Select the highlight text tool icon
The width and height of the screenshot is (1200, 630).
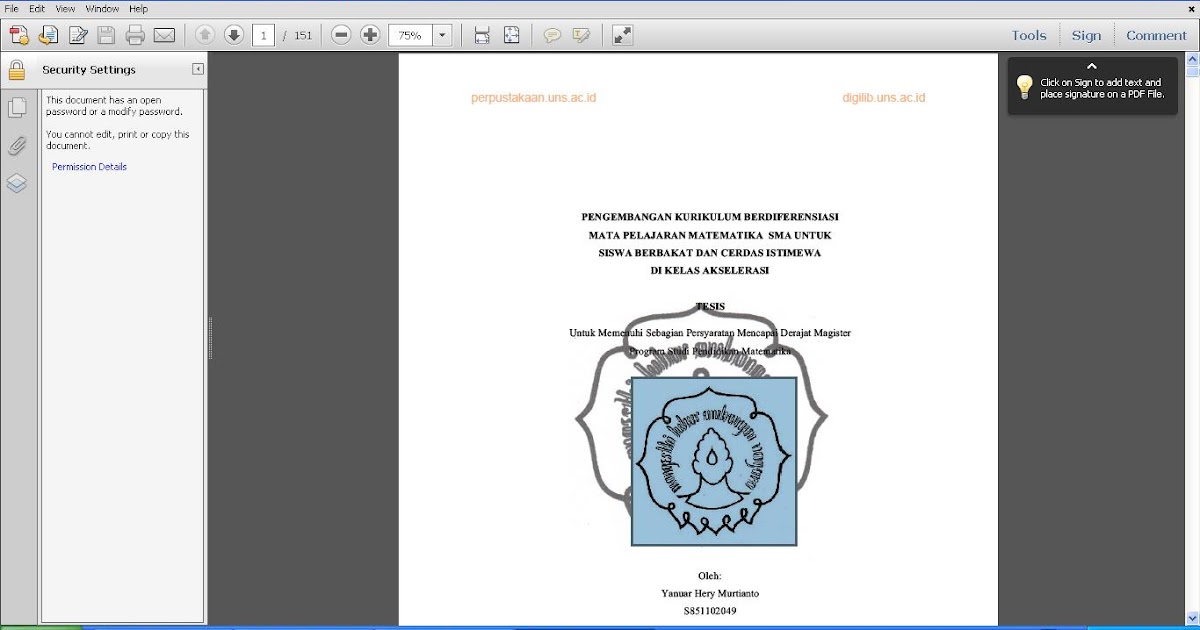(581, 35)
